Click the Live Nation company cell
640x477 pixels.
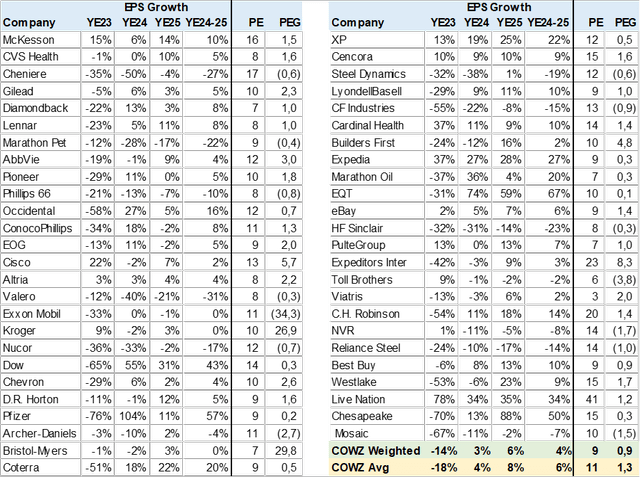point(377,399)
